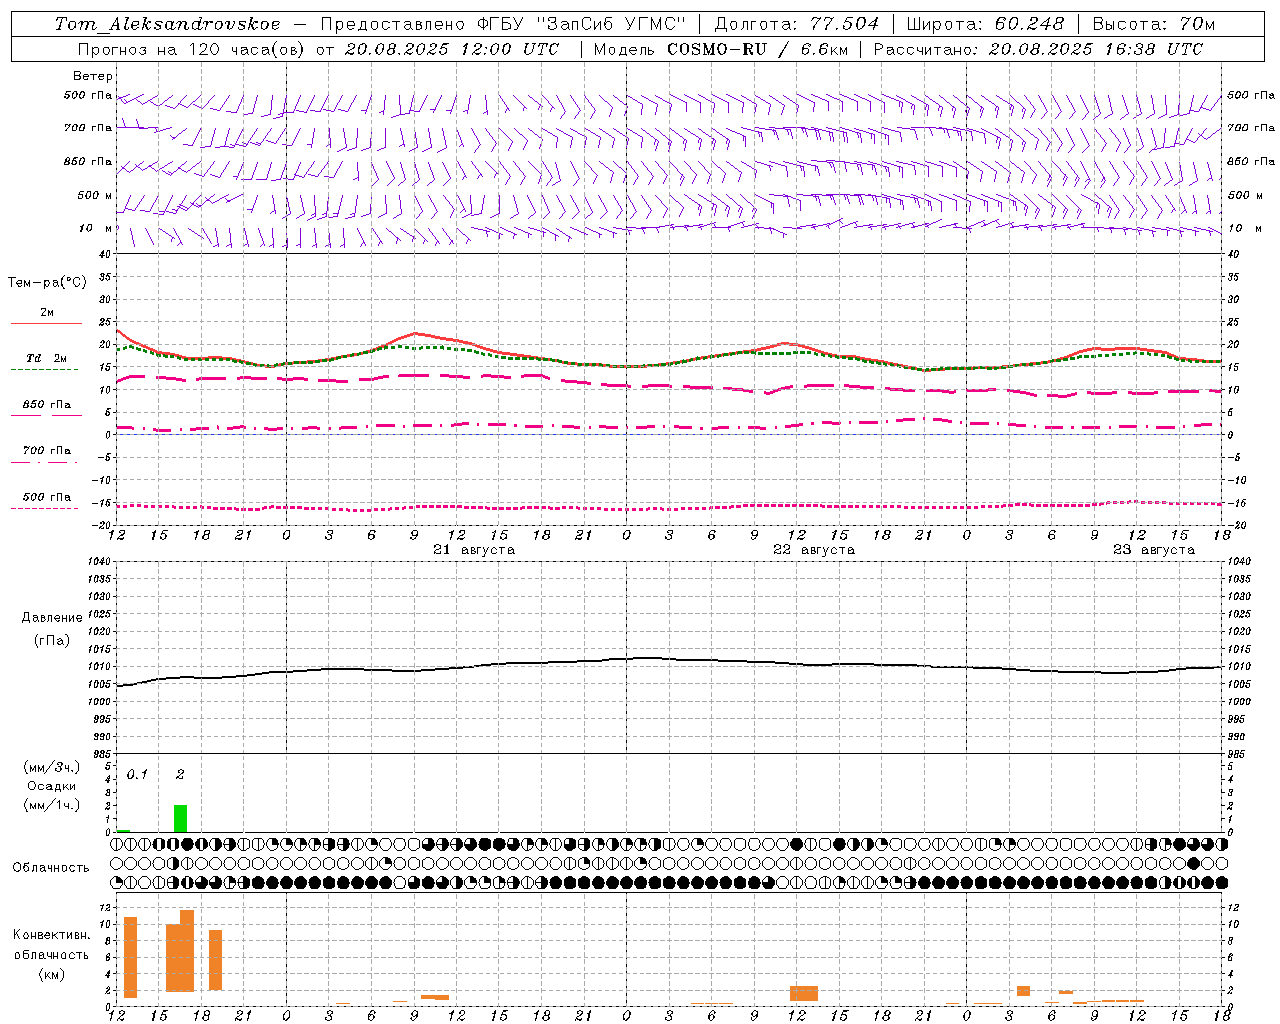Image resolution: width=1280 pixels, height=1024 pixels.
Task: Click the Прогноз на 120 часа(ов) text
Action: pyautogui.click(x=192, y=49)
